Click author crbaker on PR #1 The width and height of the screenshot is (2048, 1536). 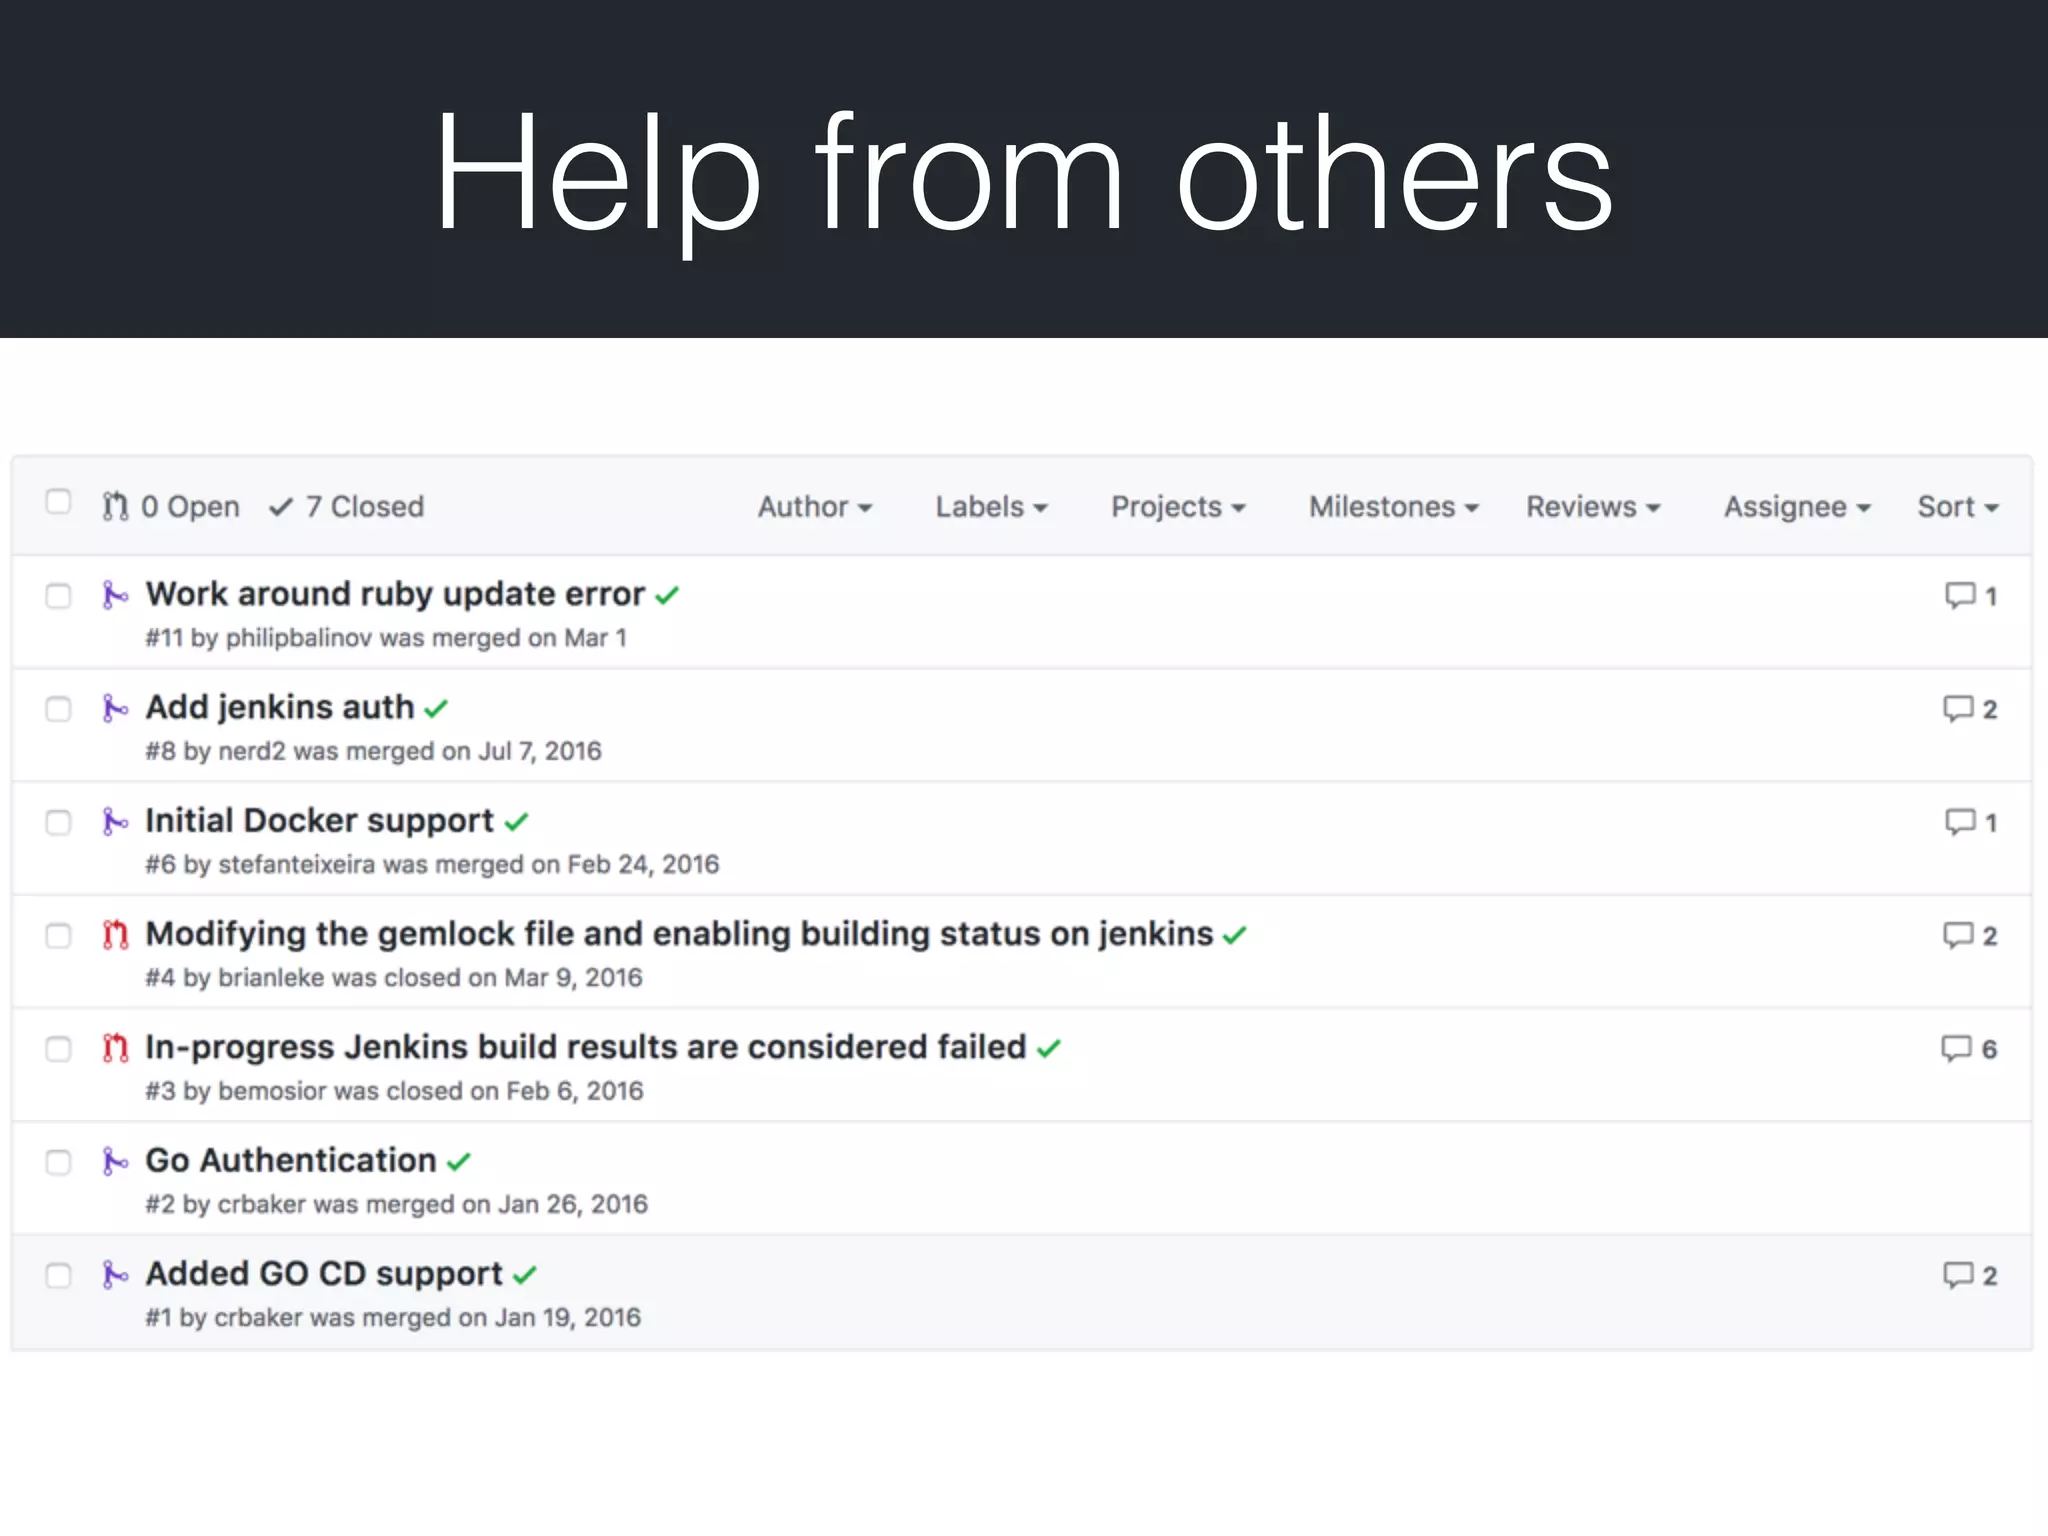[258, 1318]
